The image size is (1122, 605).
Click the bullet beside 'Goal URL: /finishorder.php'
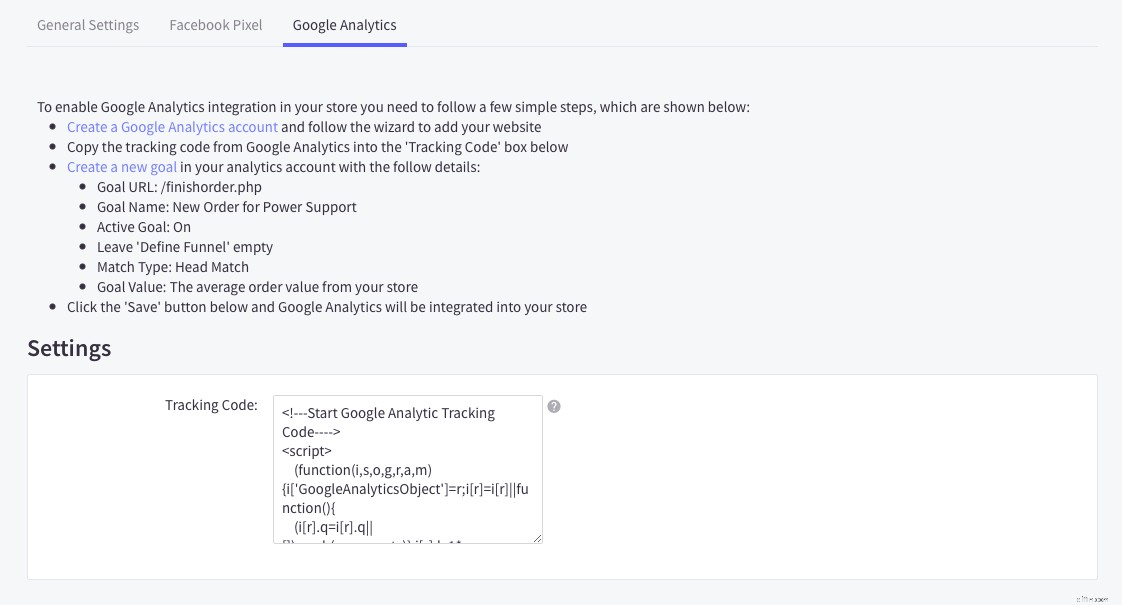pos(85,187)
